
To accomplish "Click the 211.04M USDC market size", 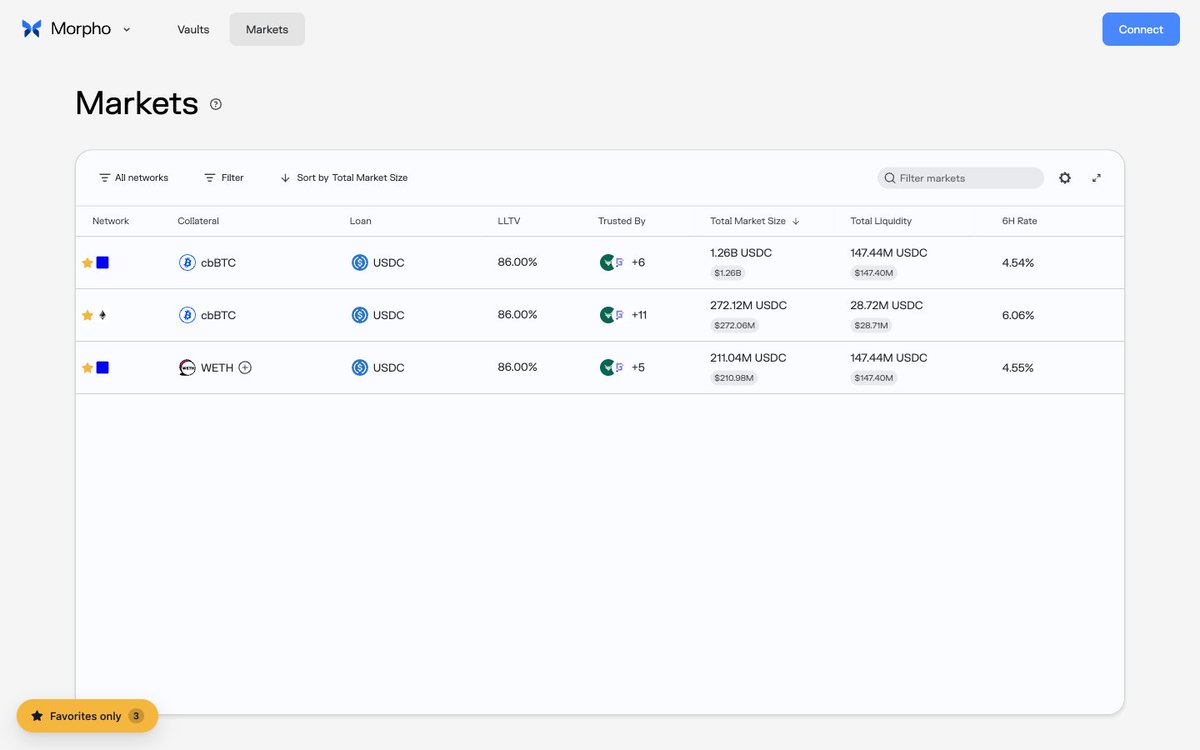I will pos(749,358).
